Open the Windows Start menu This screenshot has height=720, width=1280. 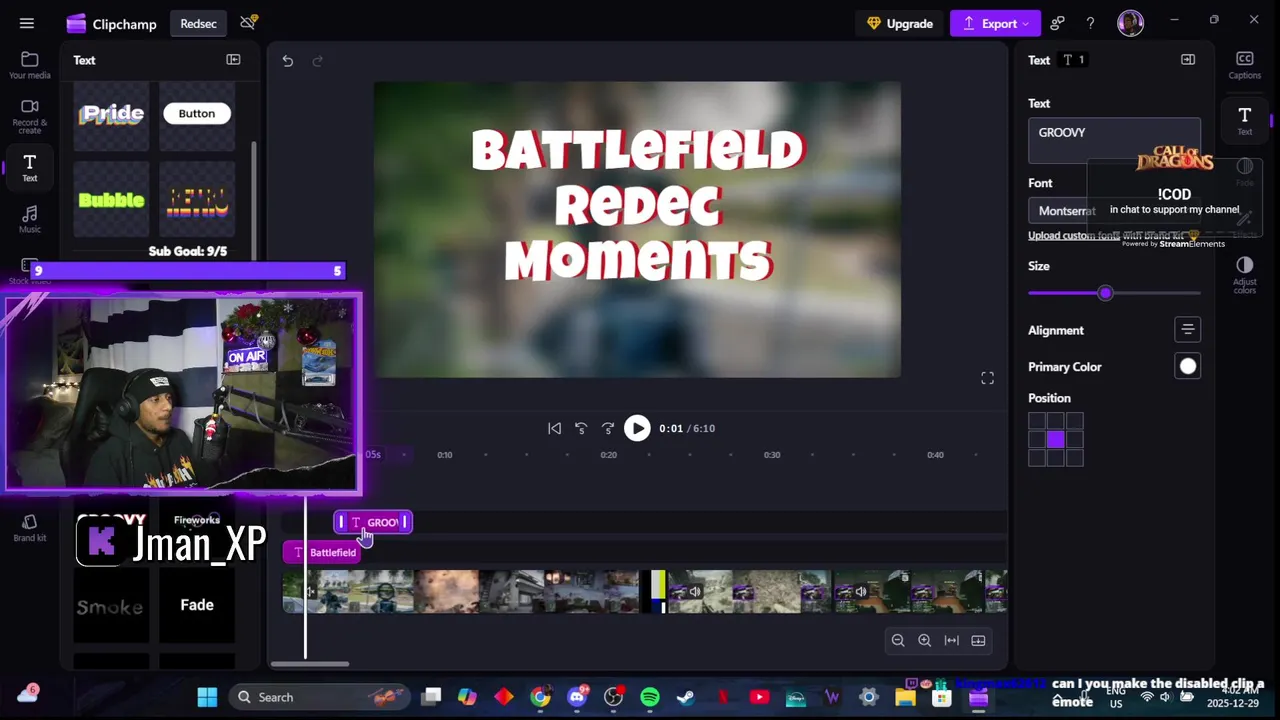click(x=207, y=697)
